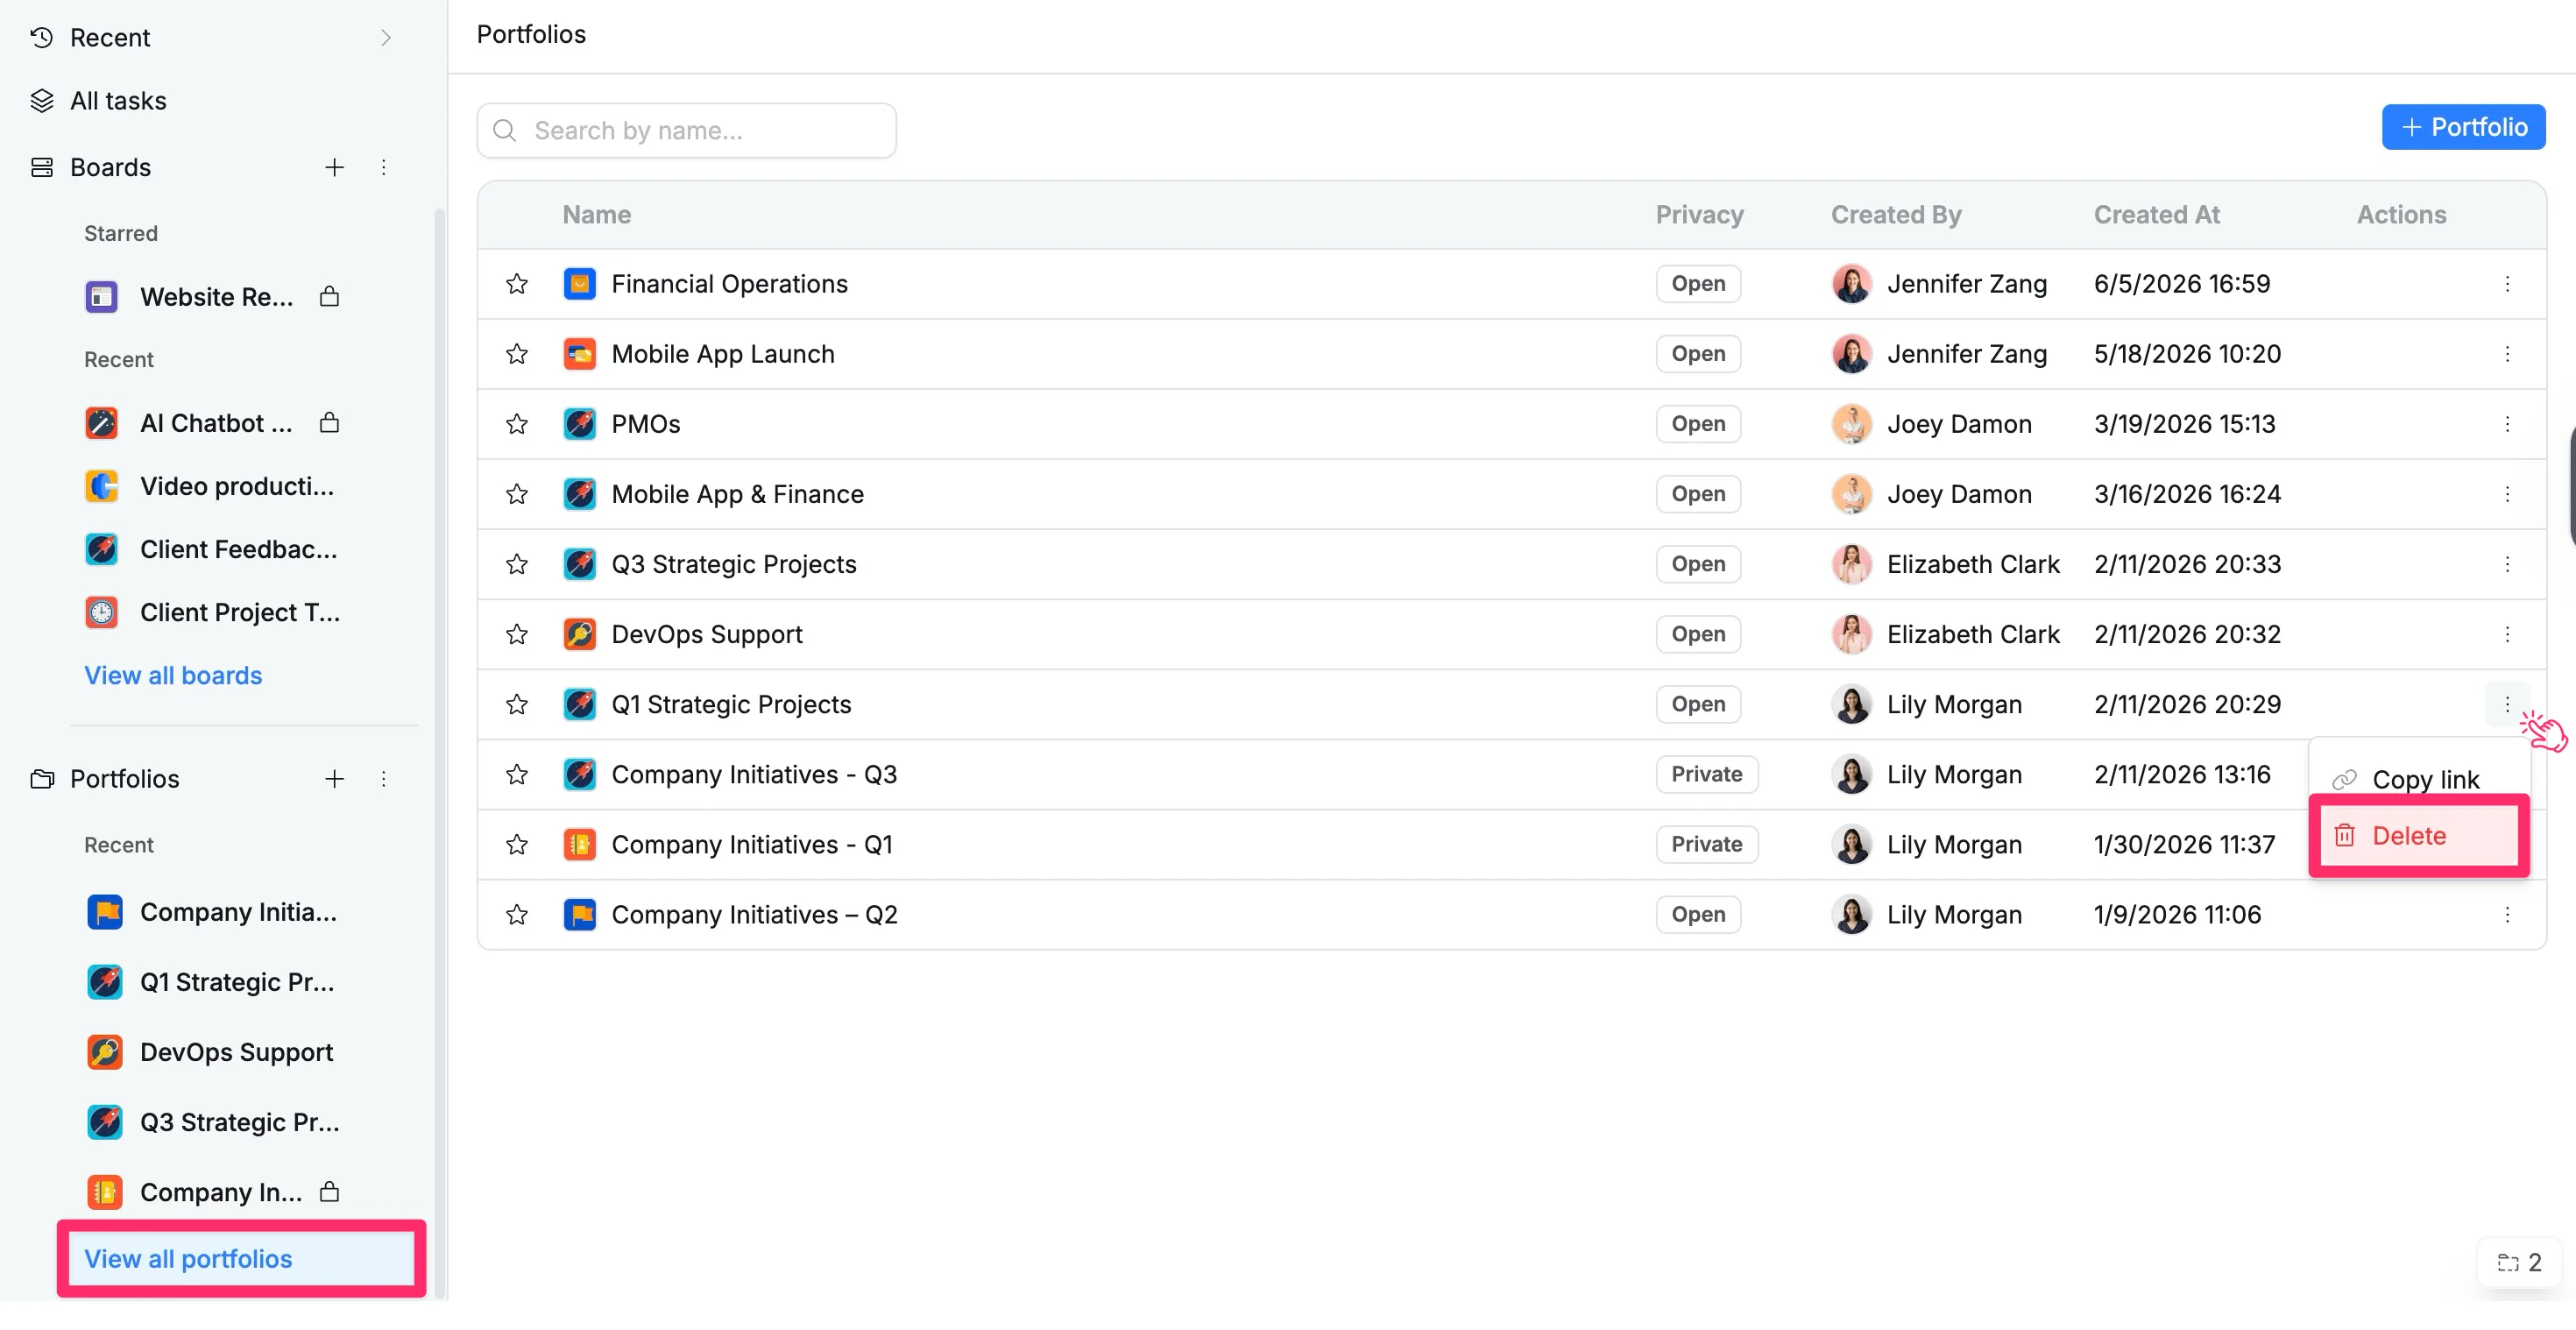The width and height of the screenshot is (2576, 1330).
Task: Star the Company Initiatives - Q1 portfolio
Action: click(x=516, y=844)
